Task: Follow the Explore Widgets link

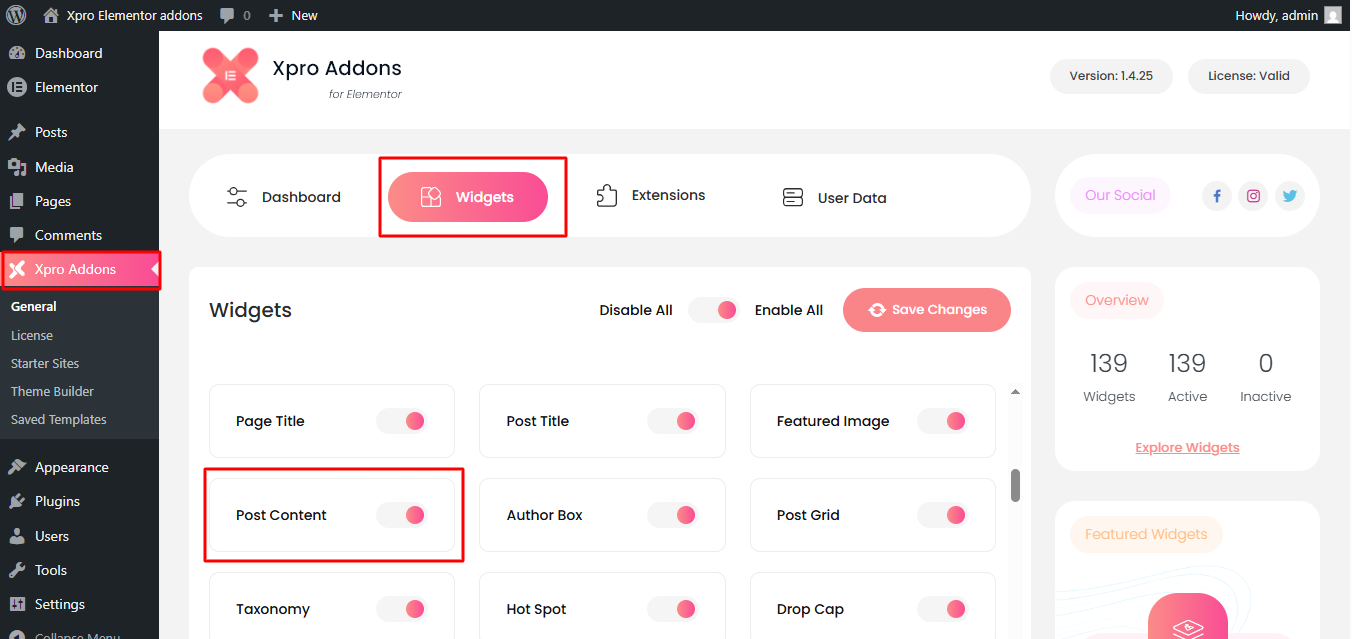Action: [1187, 447]
